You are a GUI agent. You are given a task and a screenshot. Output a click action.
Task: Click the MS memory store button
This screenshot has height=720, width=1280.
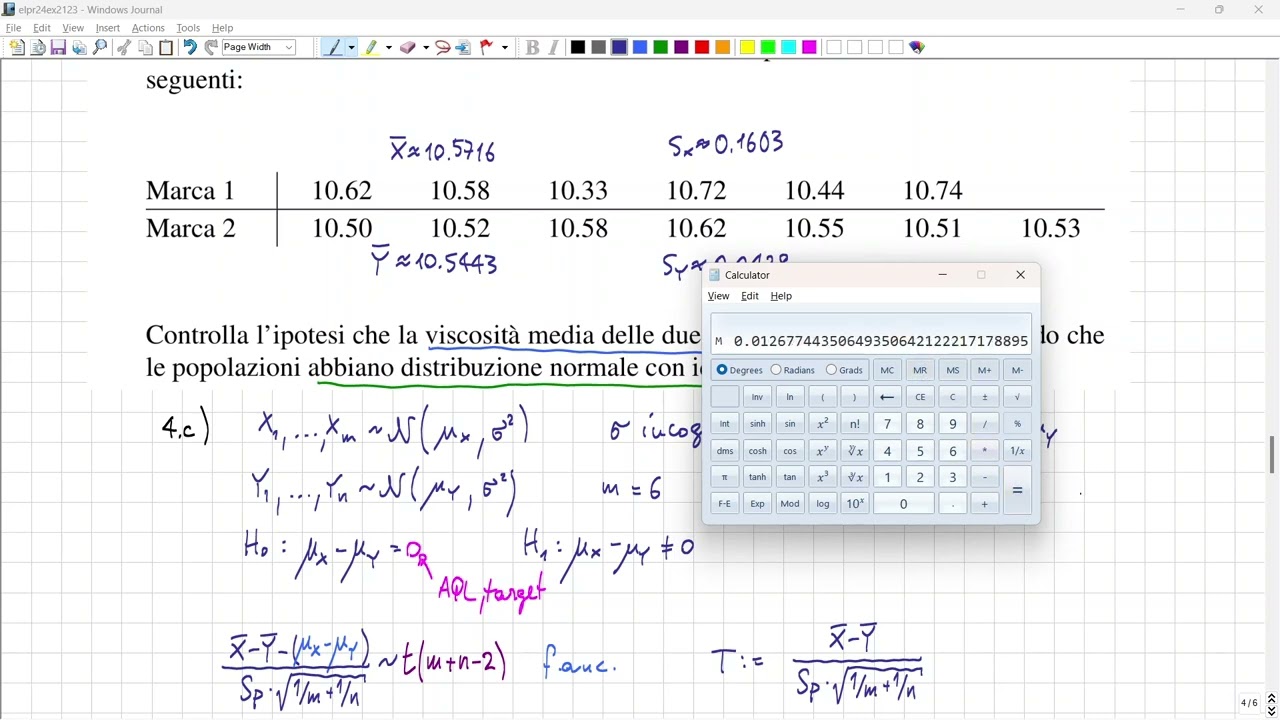(x=952, y=370)
